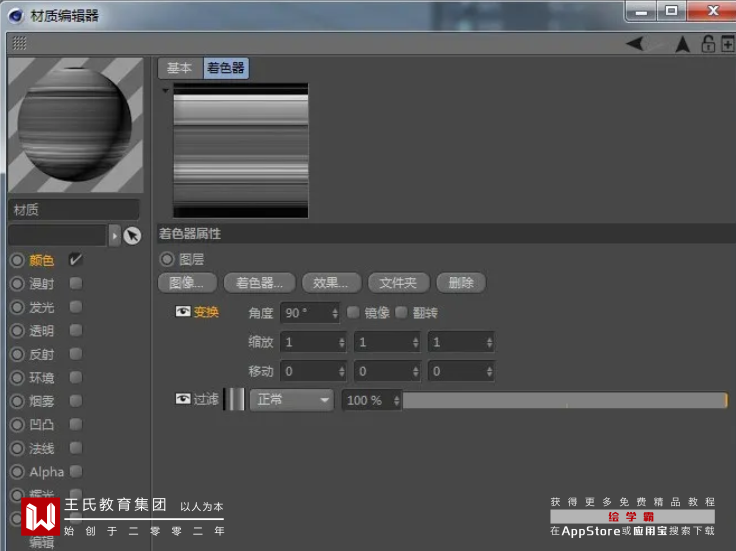This screenshot has height=551, width=736.
Task: Open the small arrow menu beside material field
Action: (x=115, y=236)
